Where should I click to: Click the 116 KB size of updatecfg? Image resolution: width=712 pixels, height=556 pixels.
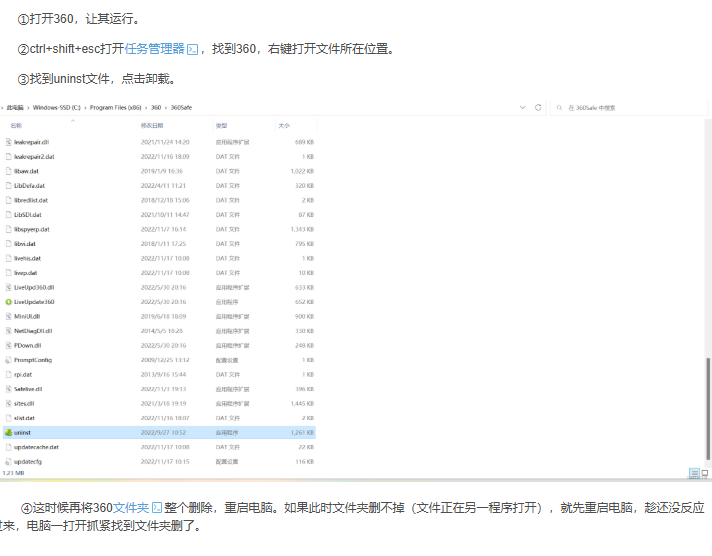(x=306, y=462)
